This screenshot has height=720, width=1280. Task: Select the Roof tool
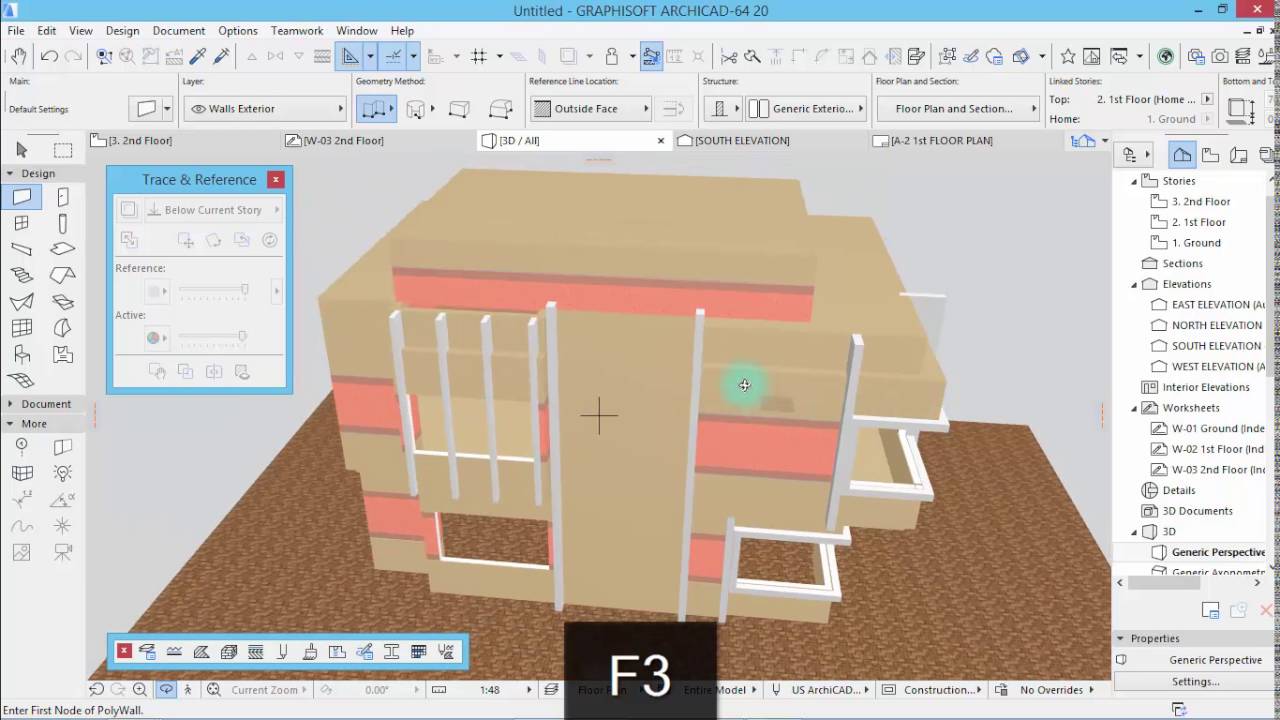pyautogui.click(x=63, y=275)
